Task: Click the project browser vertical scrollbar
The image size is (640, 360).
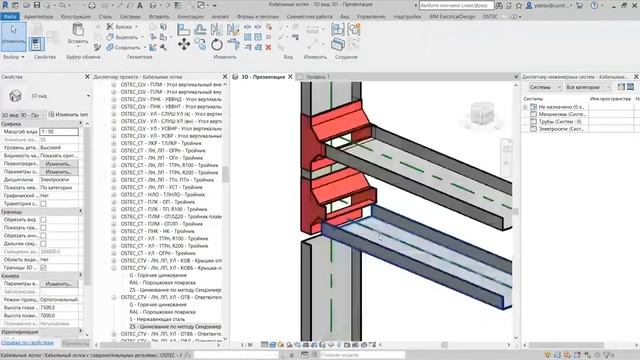Action: (225, 174)
